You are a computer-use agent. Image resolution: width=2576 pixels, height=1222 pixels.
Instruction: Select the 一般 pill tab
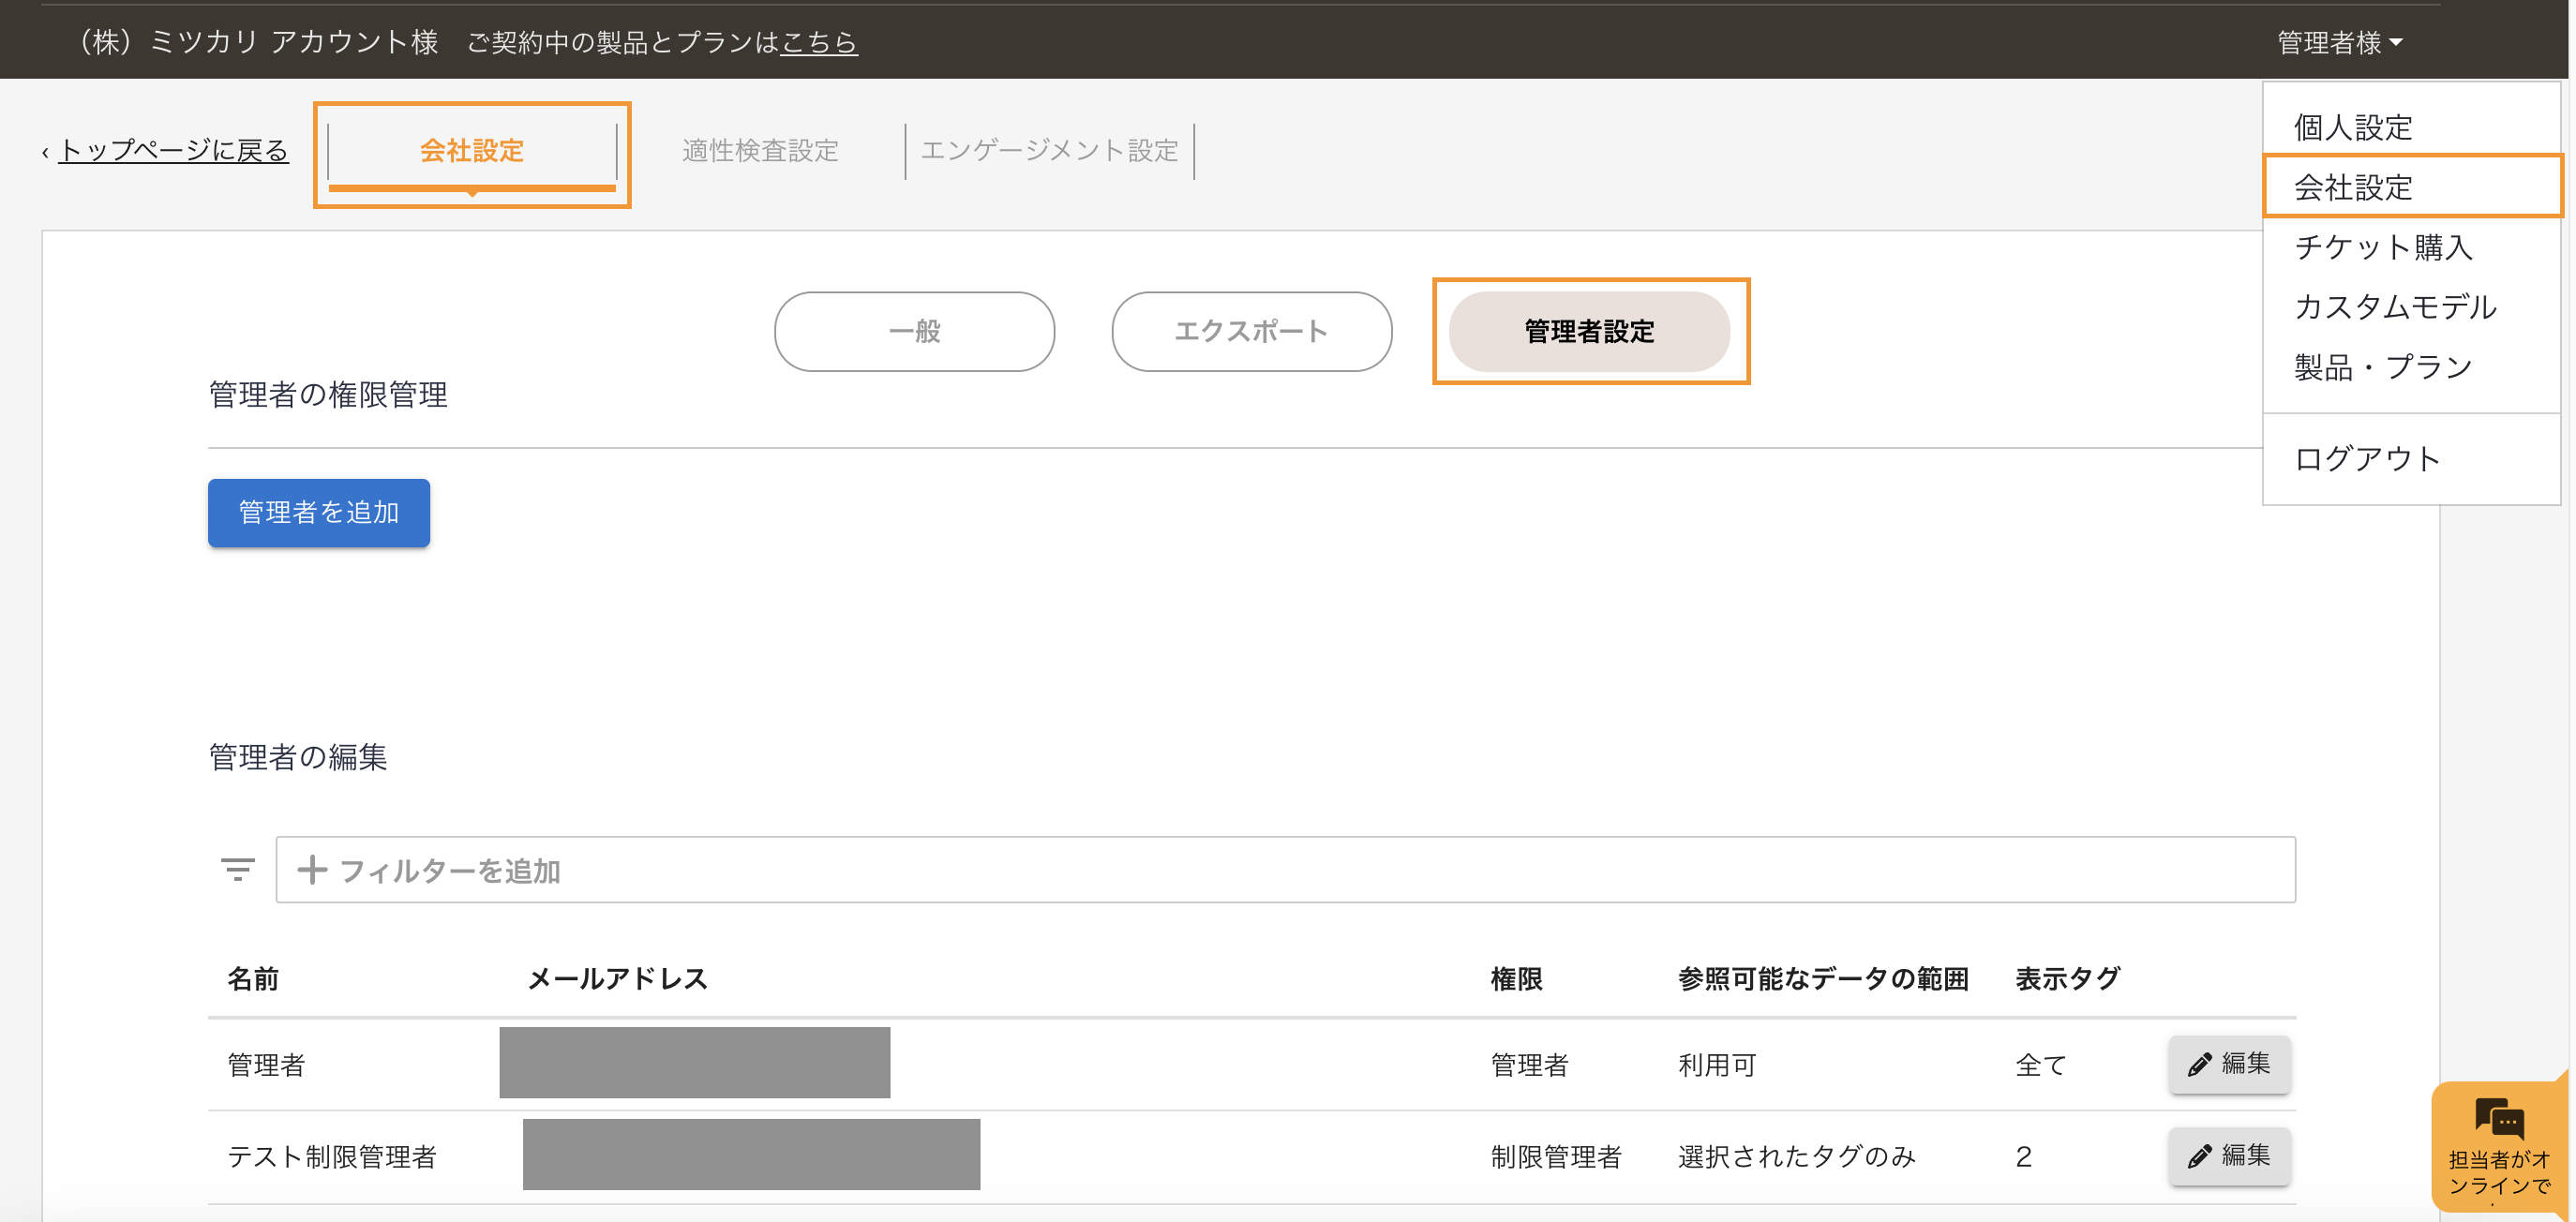point(914,331)
